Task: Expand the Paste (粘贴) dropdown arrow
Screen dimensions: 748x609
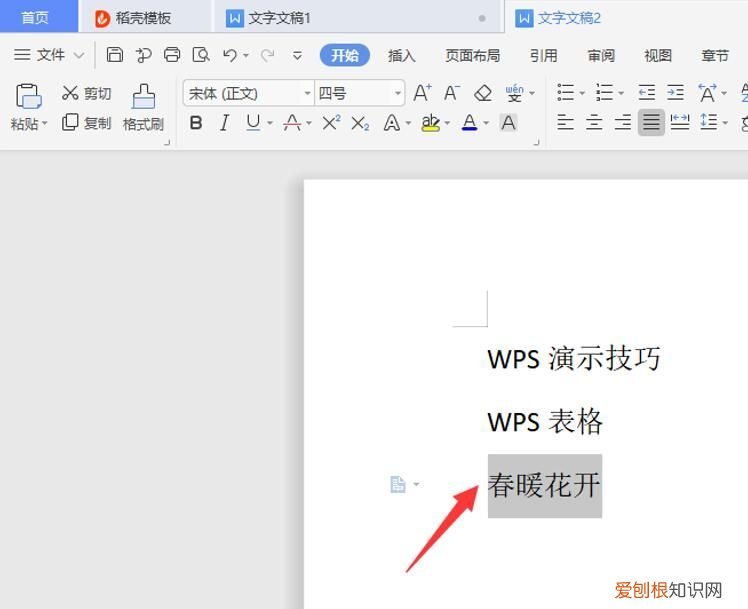Action: pos(45,124)
